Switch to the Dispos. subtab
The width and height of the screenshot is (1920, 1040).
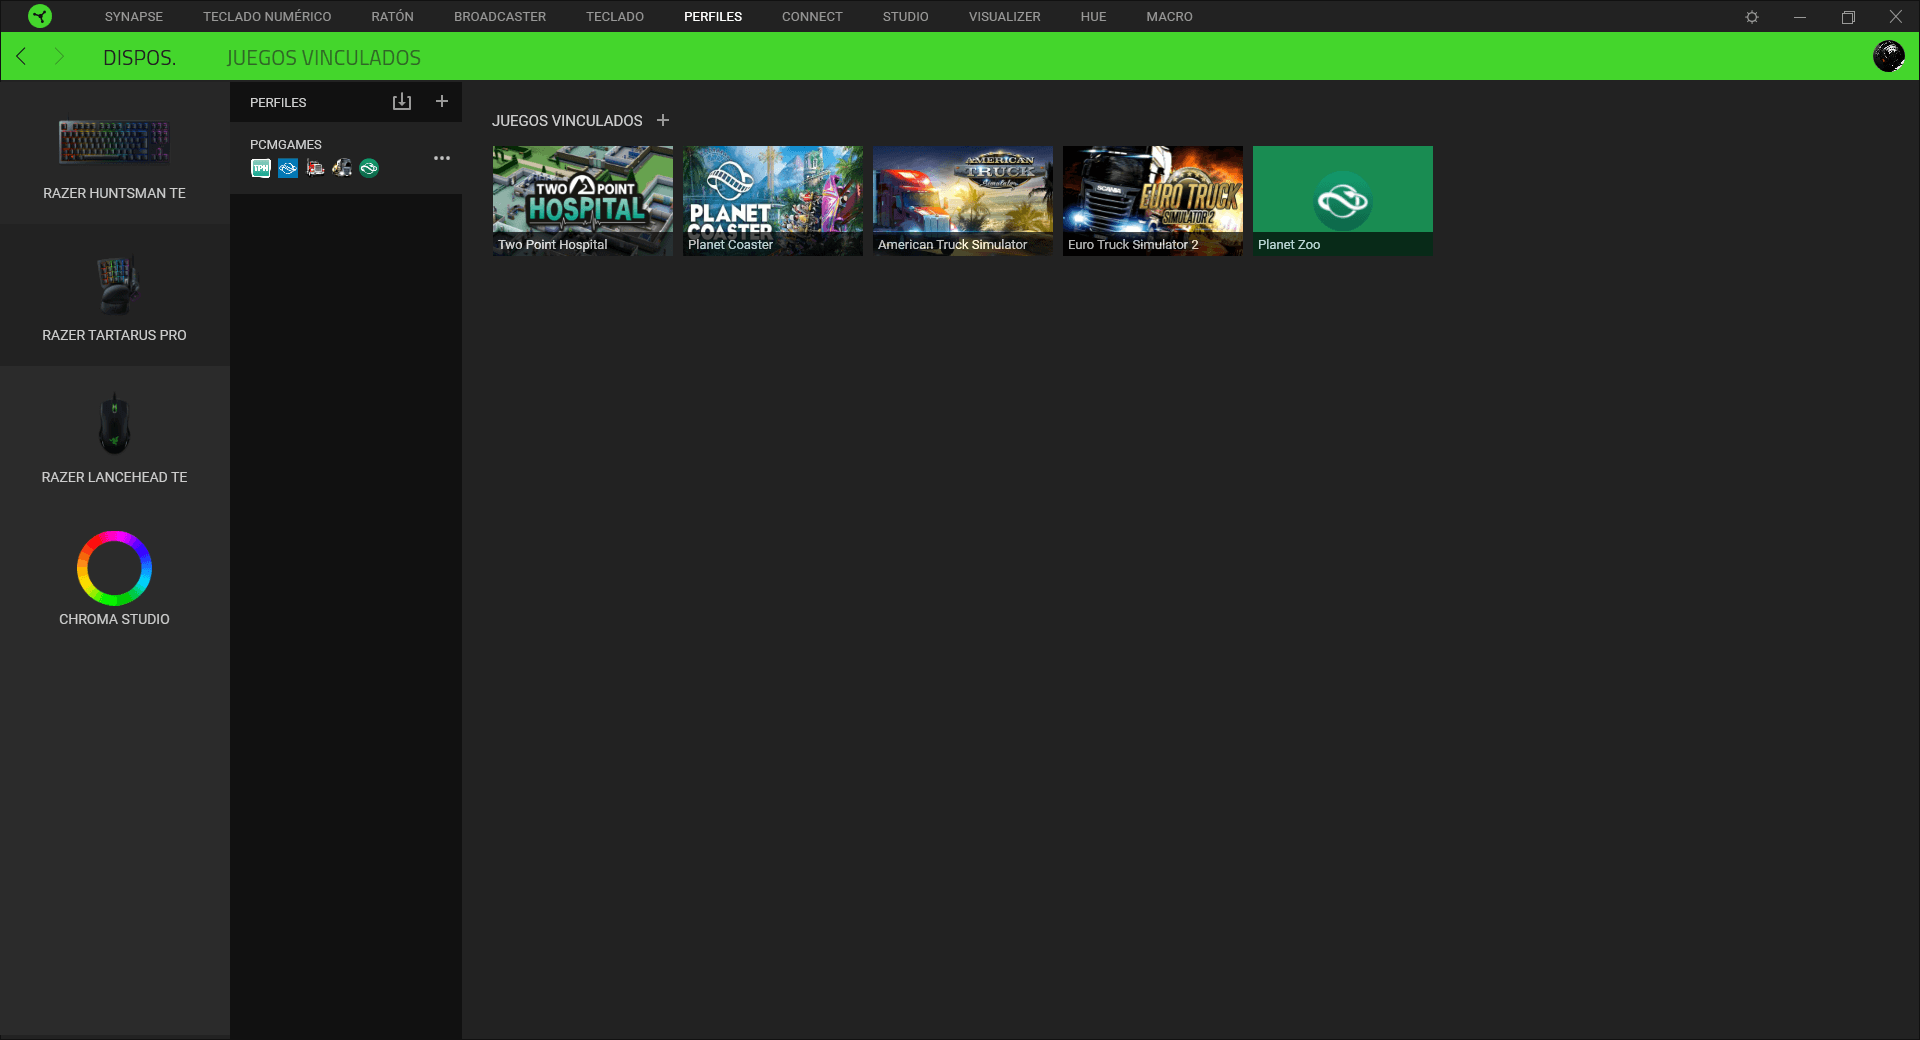tap(139, 58)
